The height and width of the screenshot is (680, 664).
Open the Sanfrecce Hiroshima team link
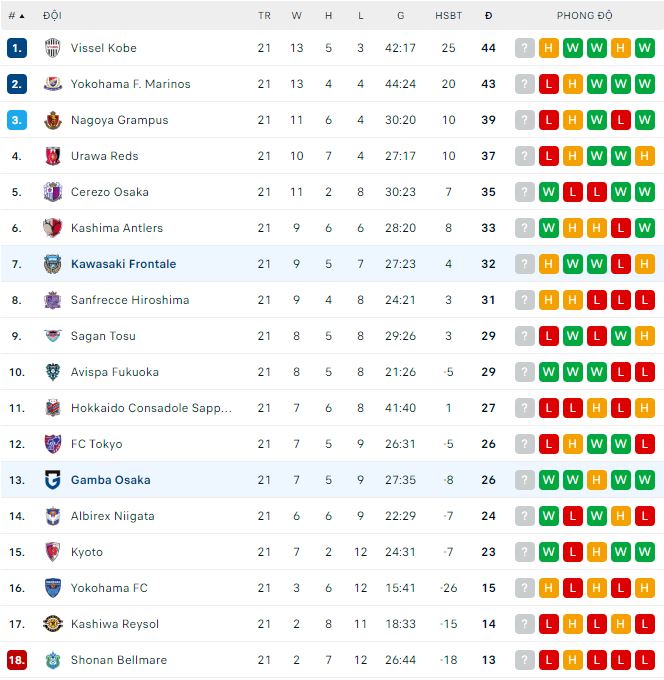click(130, 300)
